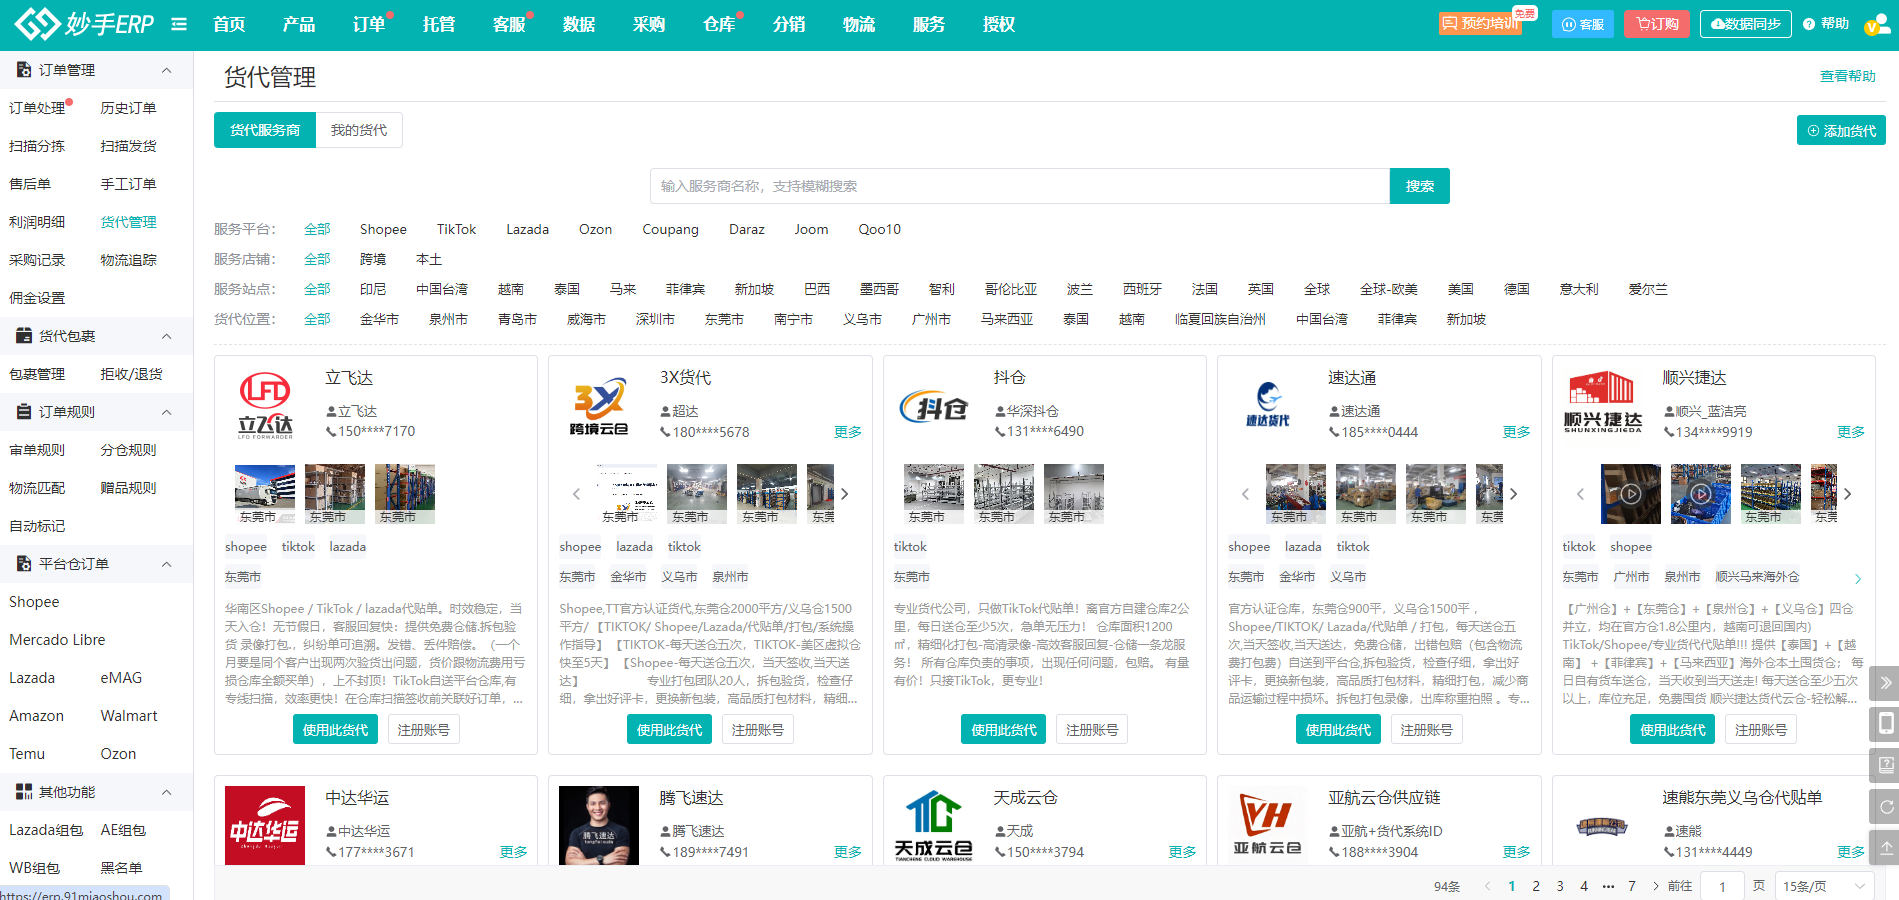Screen dimensions: 1899x900
Task: Play the first video thumbnail in 顺兴捷达
Action: (1630, 493)
